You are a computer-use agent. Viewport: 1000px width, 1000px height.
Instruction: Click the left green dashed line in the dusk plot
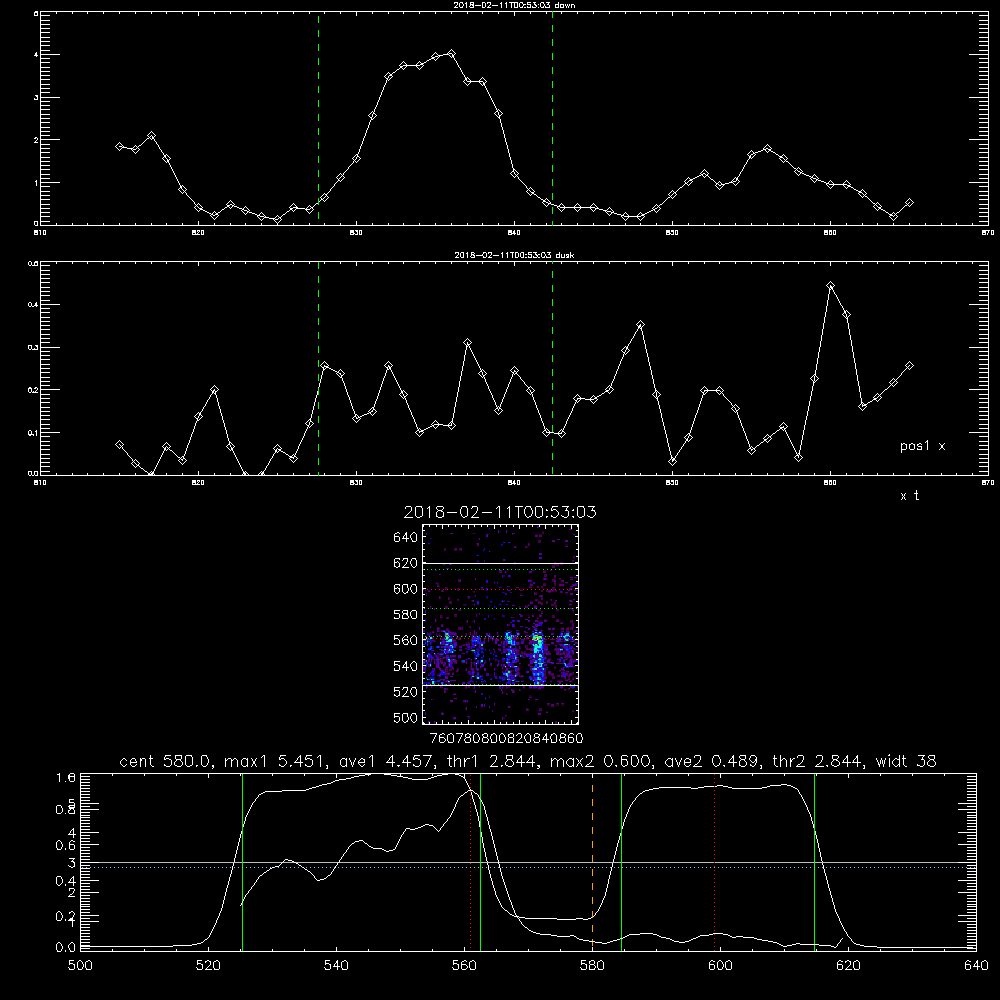click(x=318, y=369)
